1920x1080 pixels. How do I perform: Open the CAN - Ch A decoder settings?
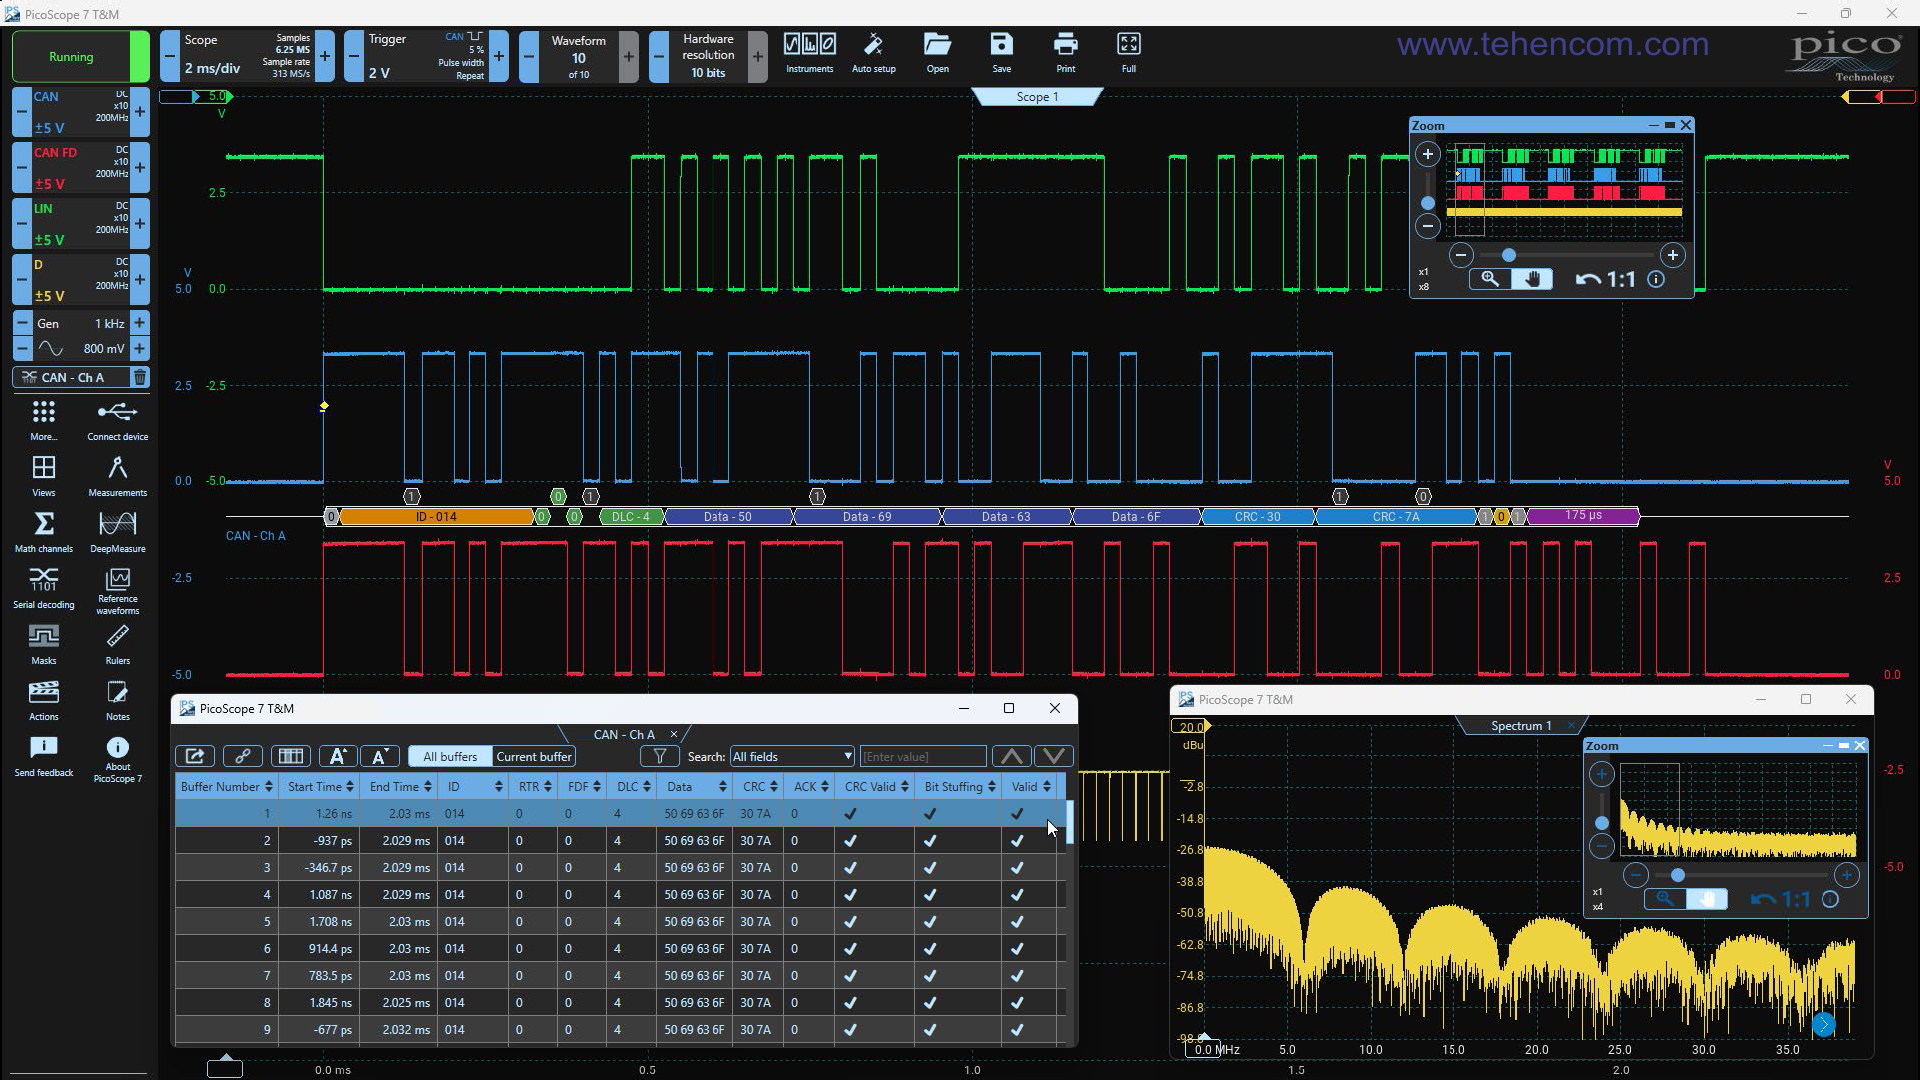point(71,377)
